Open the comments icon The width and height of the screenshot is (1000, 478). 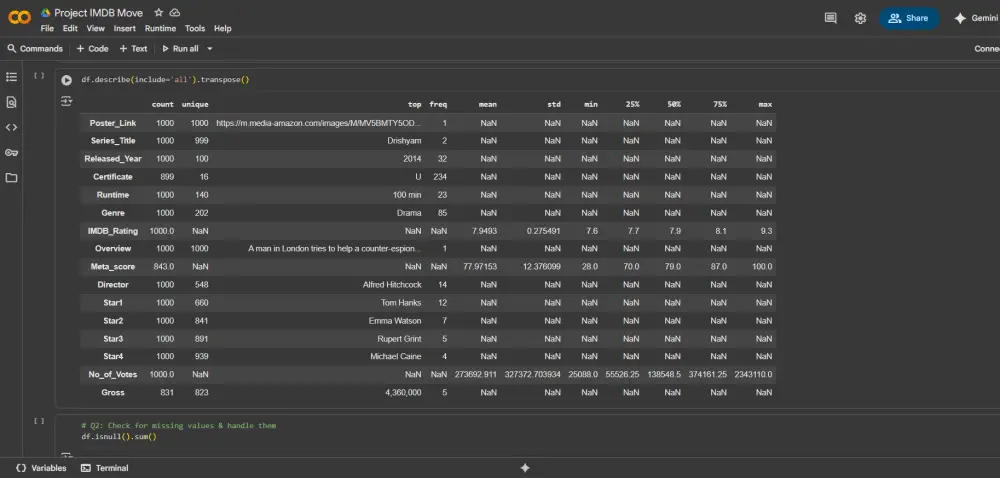pos(830,18)
